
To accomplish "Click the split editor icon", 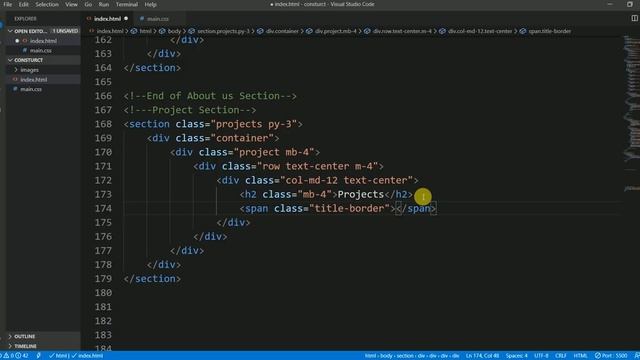I will 634,18.
